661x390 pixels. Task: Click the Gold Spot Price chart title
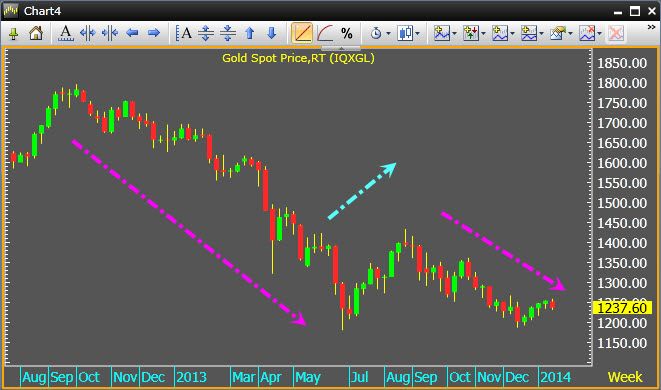(x=298, y=58)
